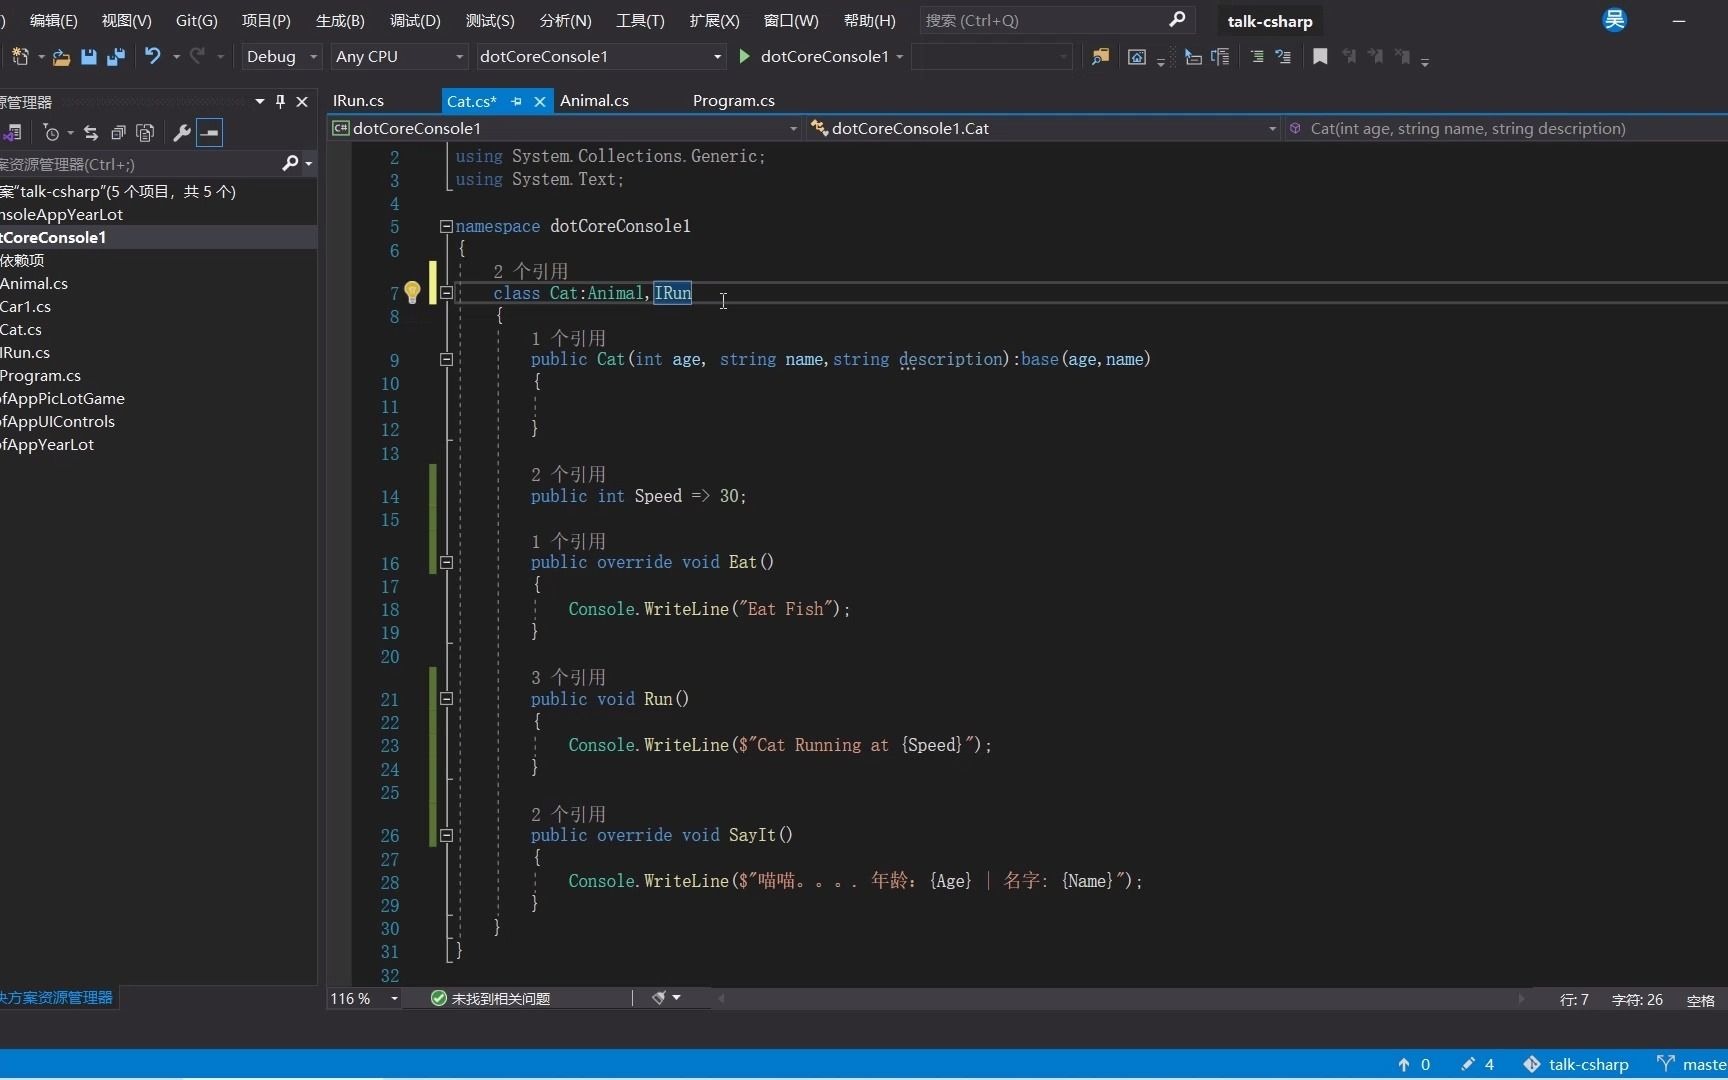Click the toolbar icon with a cursor arrow over a box

[1193, 57]
